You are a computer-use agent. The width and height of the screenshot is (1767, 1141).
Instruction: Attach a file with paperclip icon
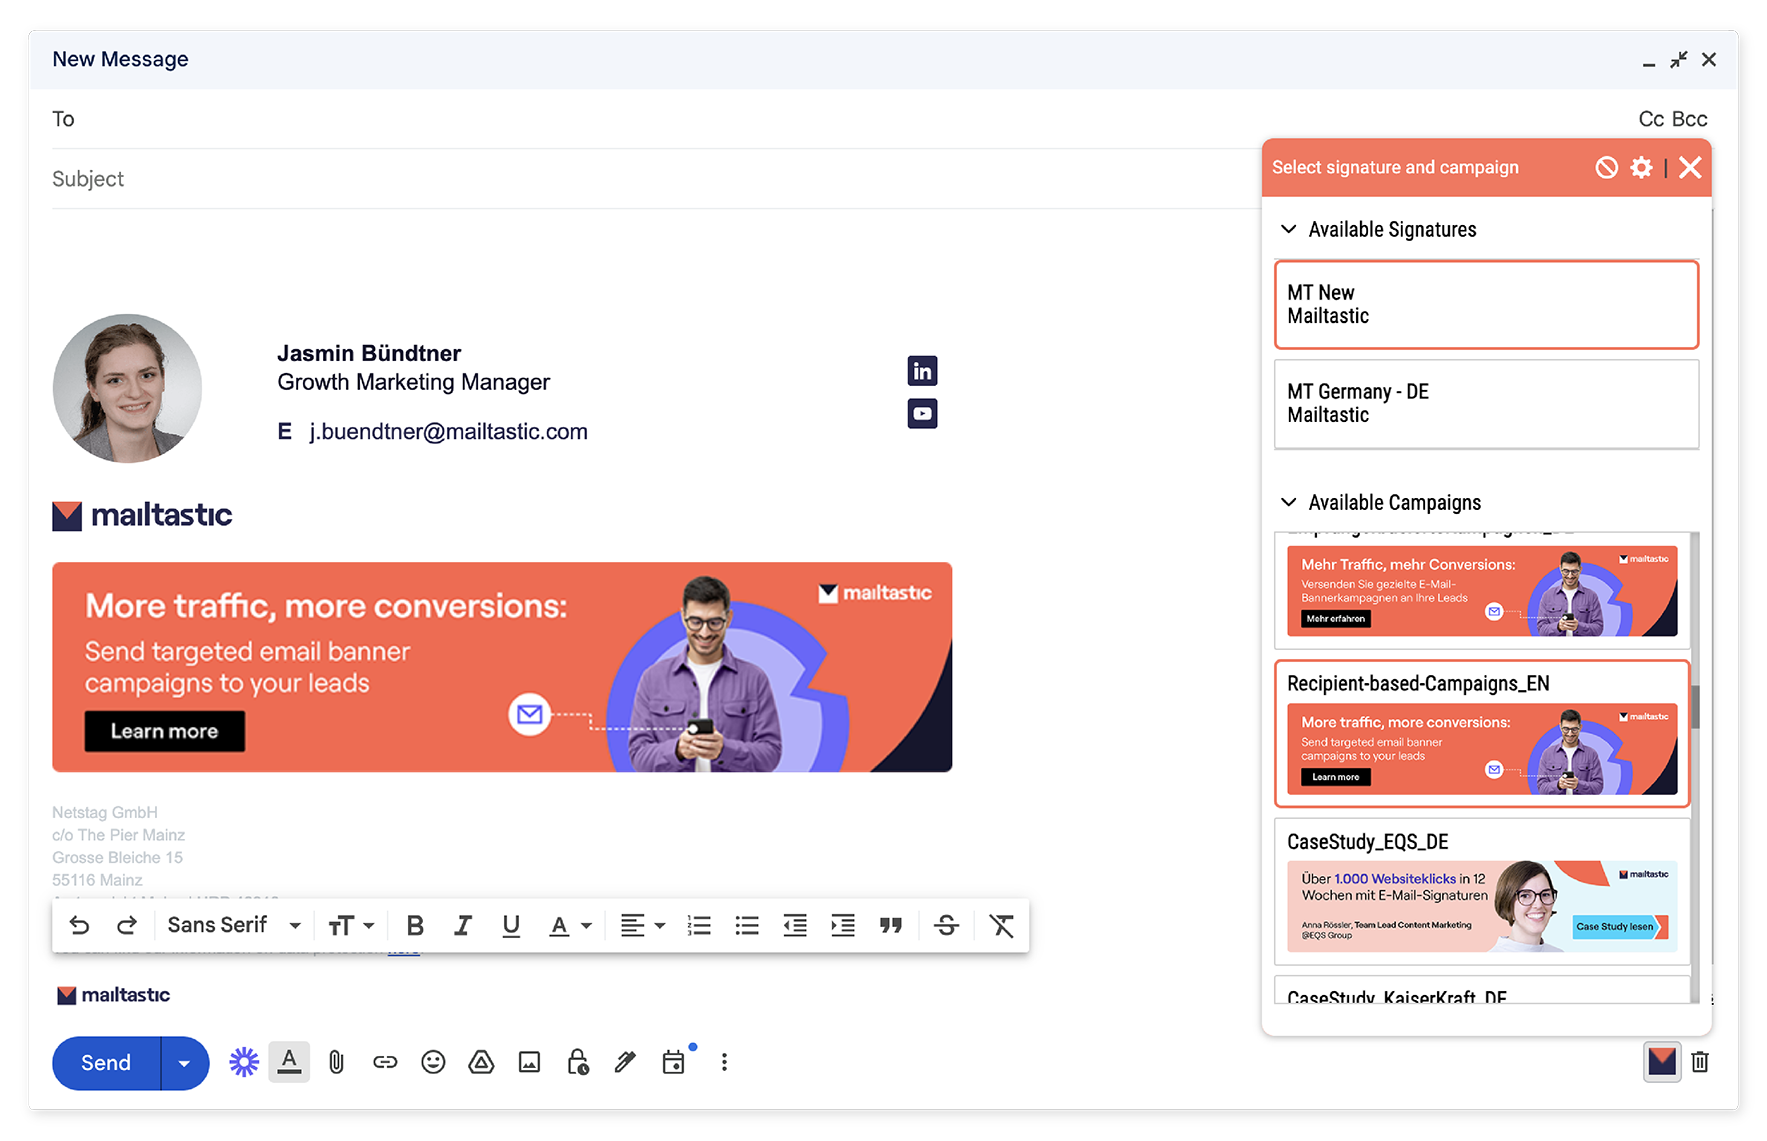pyautogui.click(x=336, y=1062)
